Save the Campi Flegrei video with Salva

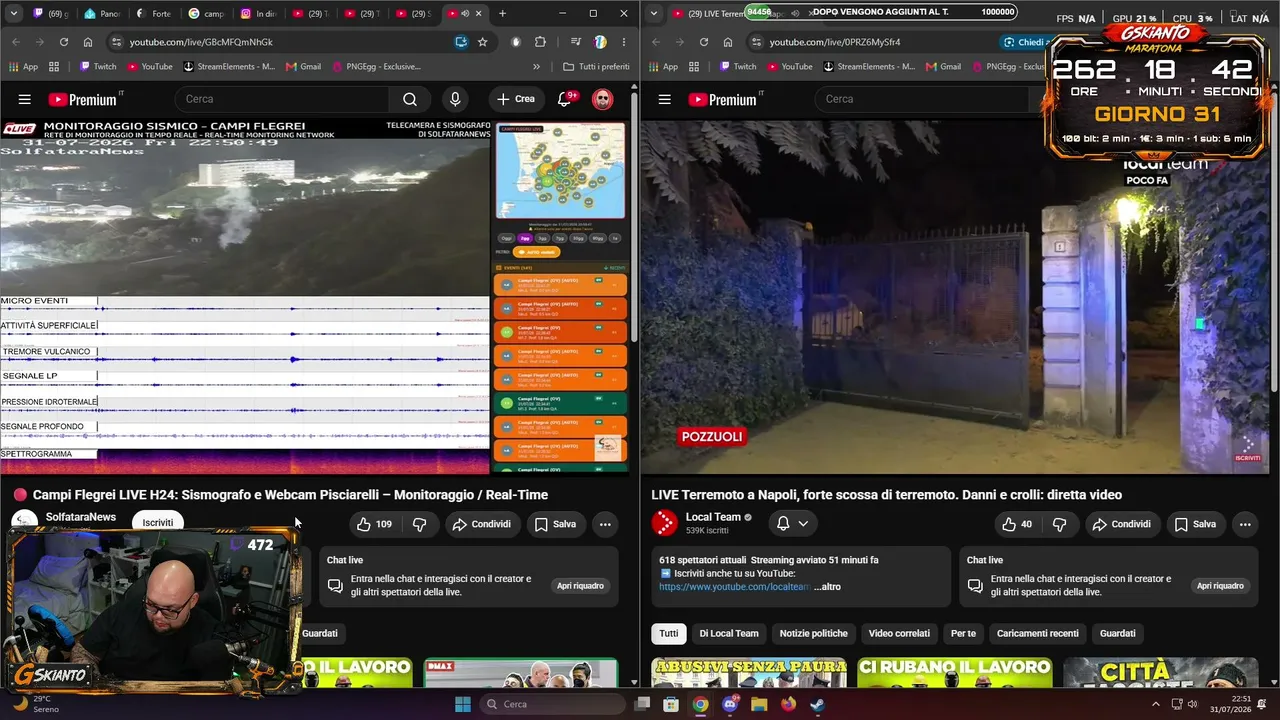click(x=555, y=524)
